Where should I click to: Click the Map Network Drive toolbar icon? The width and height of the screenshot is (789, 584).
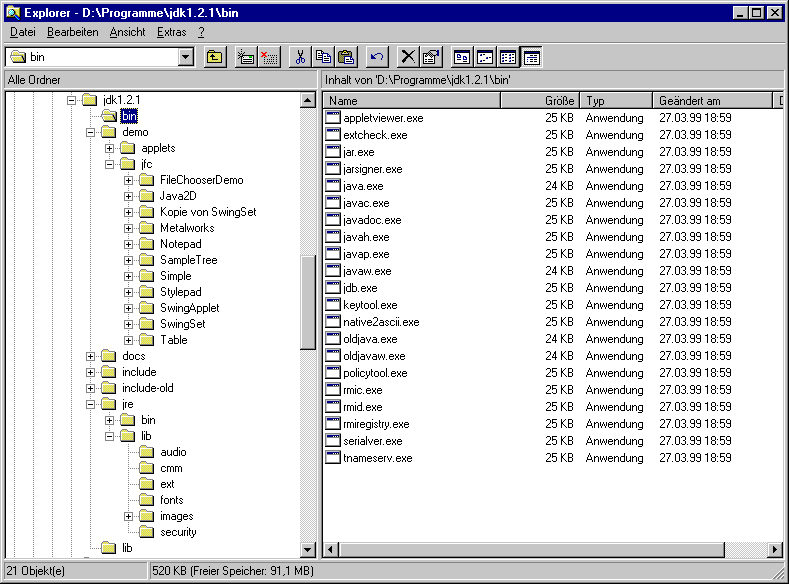pyautogui.click(x=246, y=57)
